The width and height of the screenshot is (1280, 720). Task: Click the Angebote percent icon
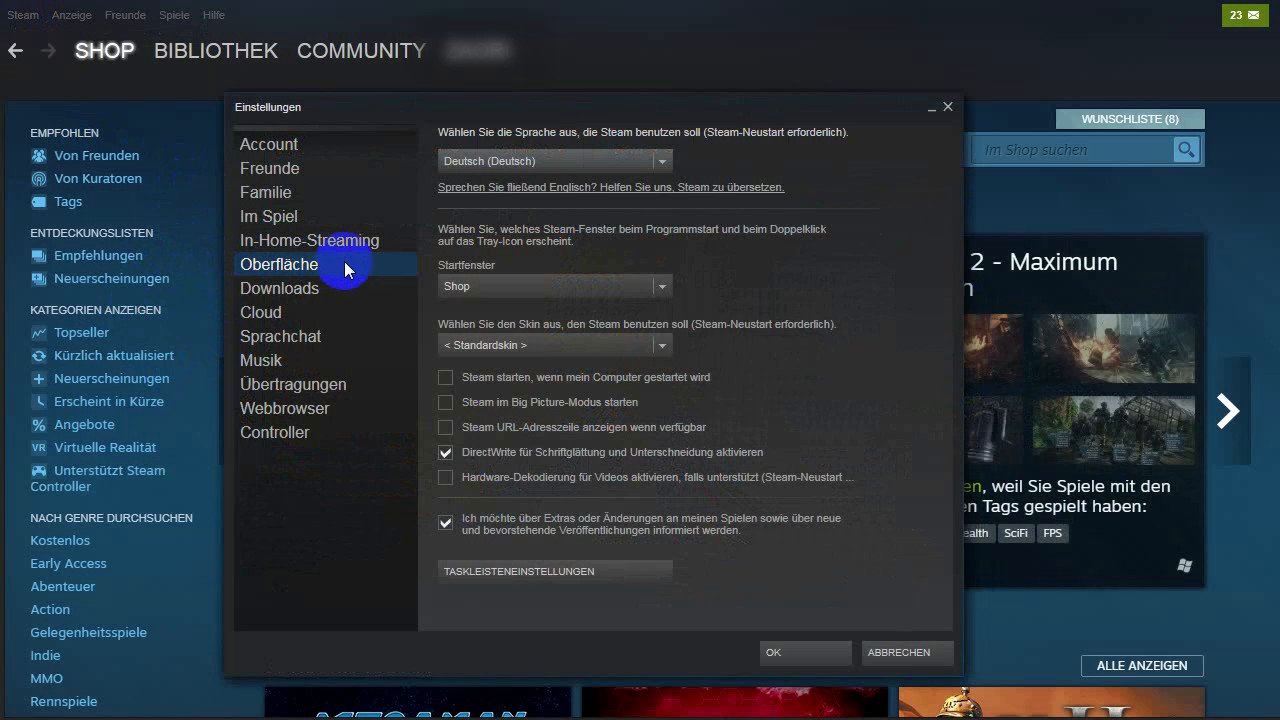pyautogui.click(x=38, y=425)
